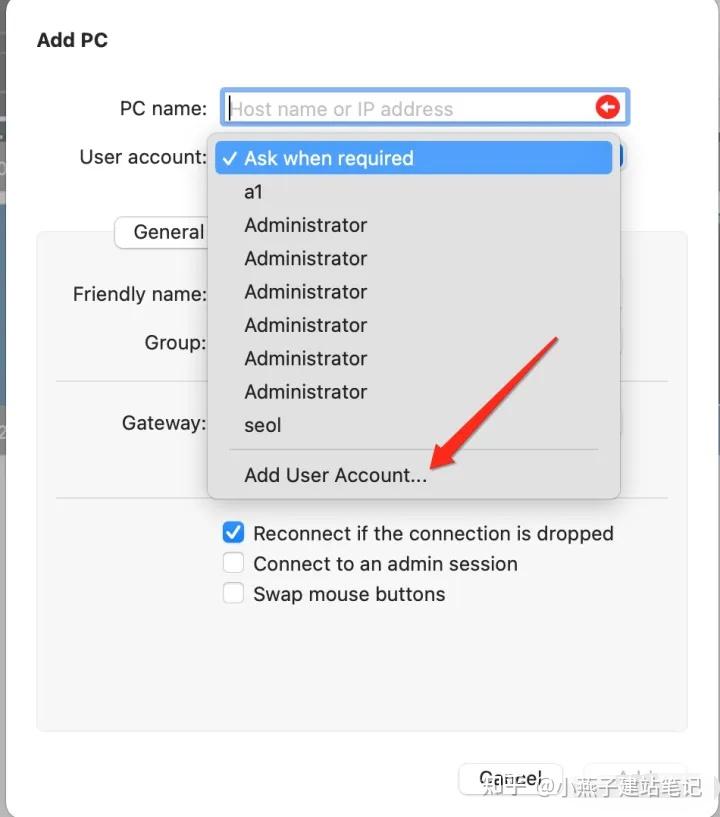Screen dimensions: 720x817
Task: Switch to the General tab
Action: pos(165,232)
